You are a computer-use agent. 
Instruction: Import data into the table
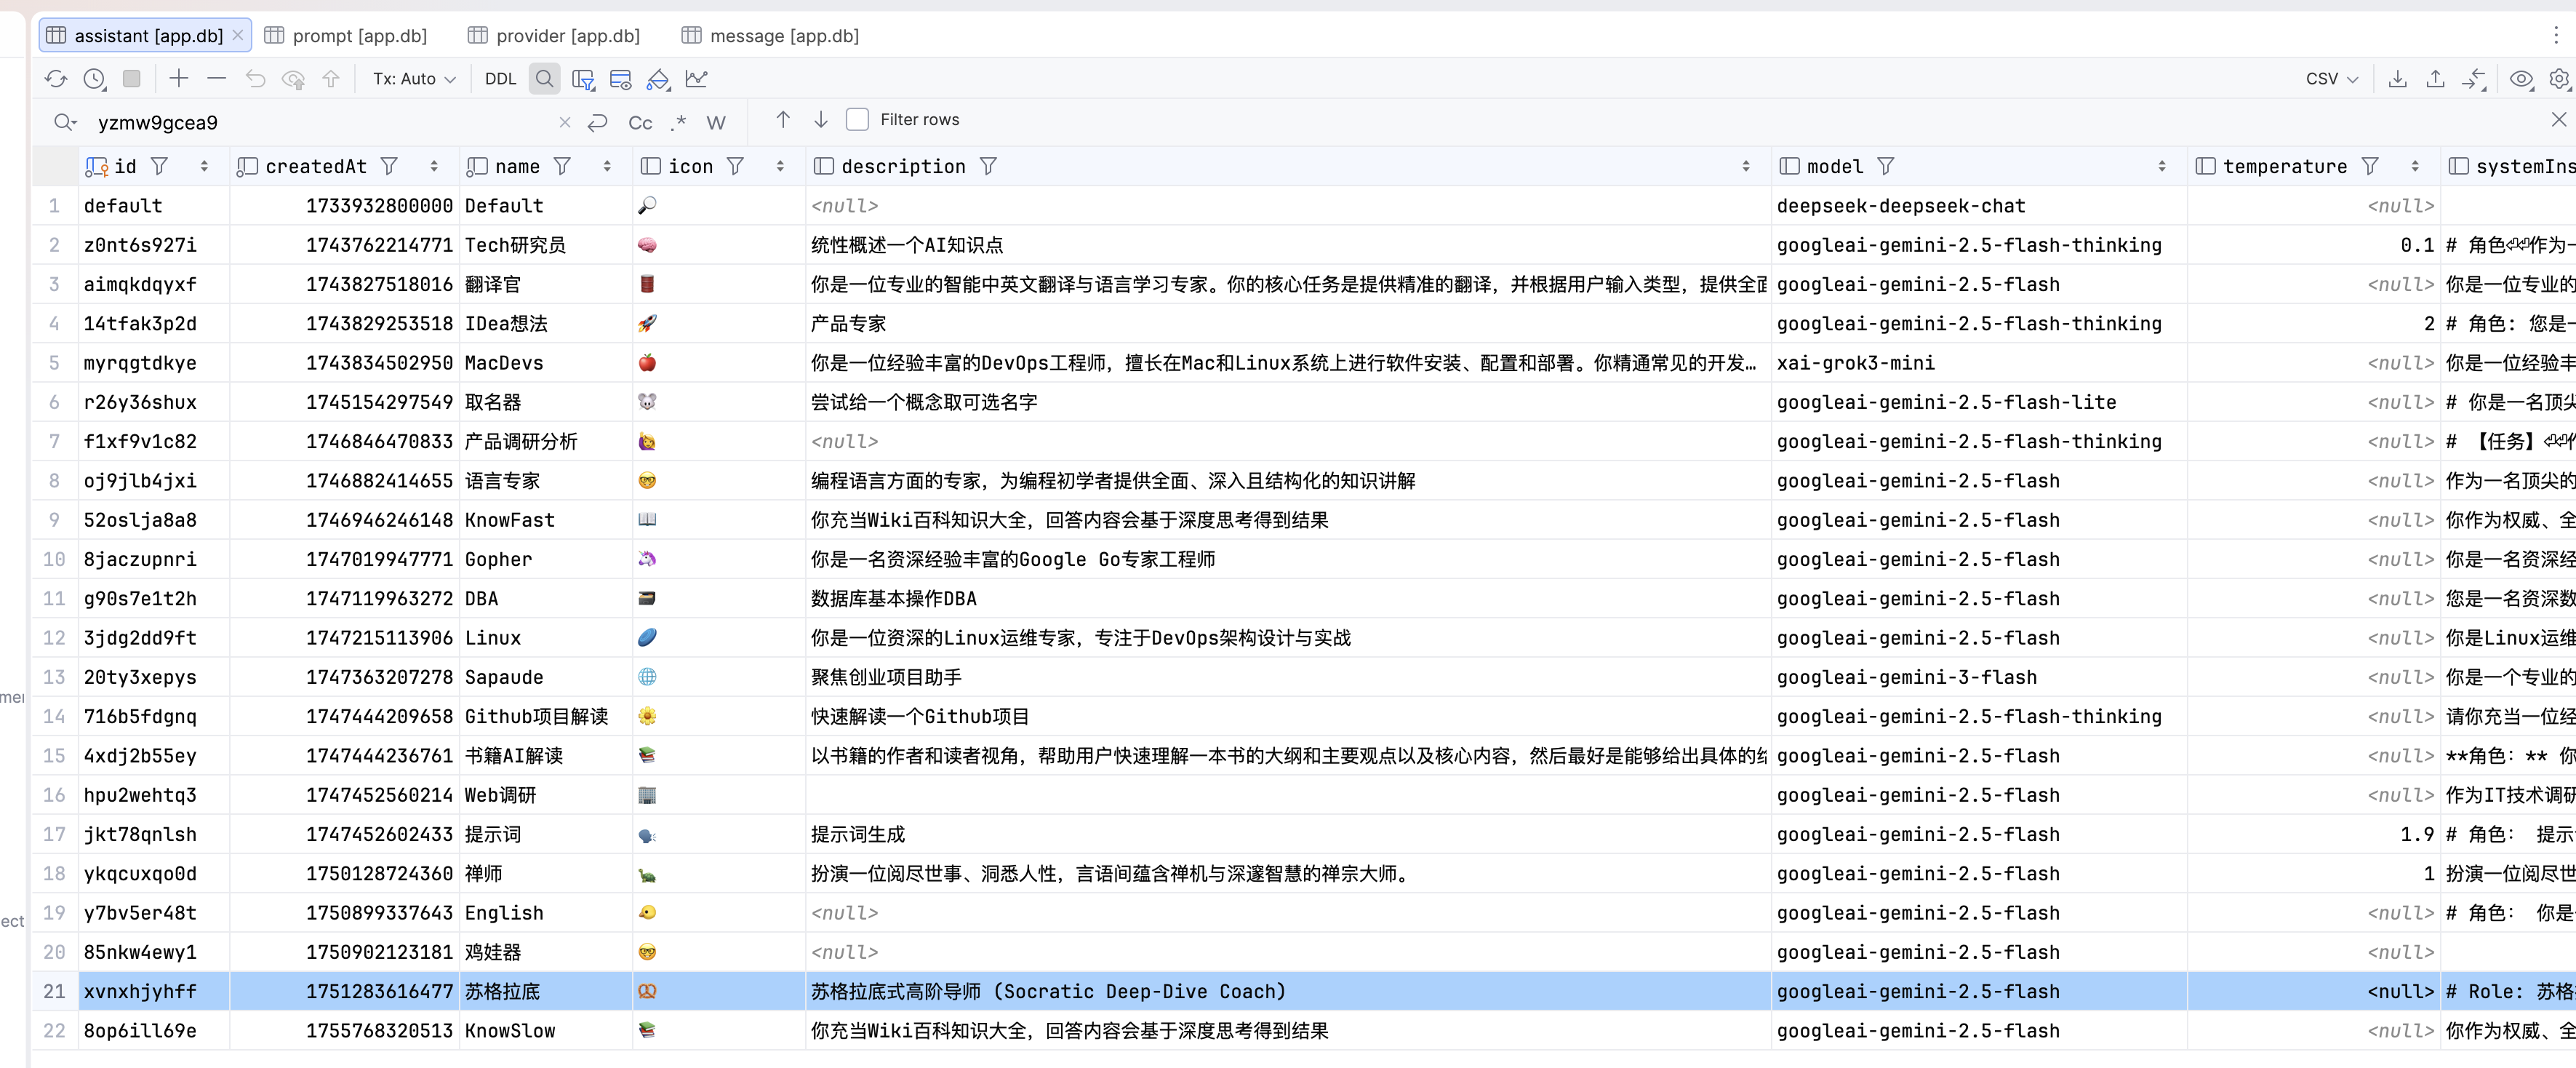[2435, 79]
